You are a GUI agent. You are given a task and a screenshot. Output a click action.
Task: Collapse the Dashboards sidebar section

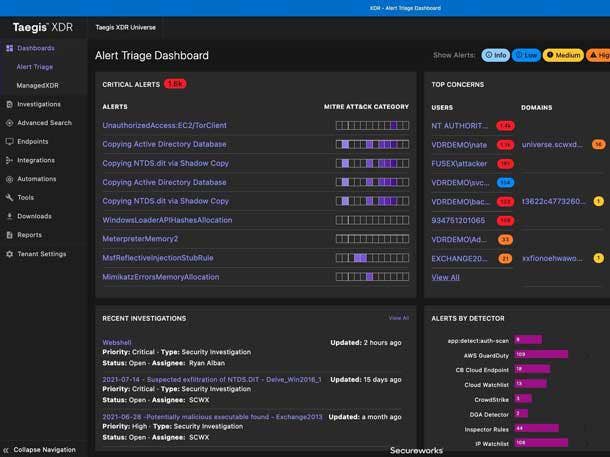pyautogui.click(x=35, y=48)
